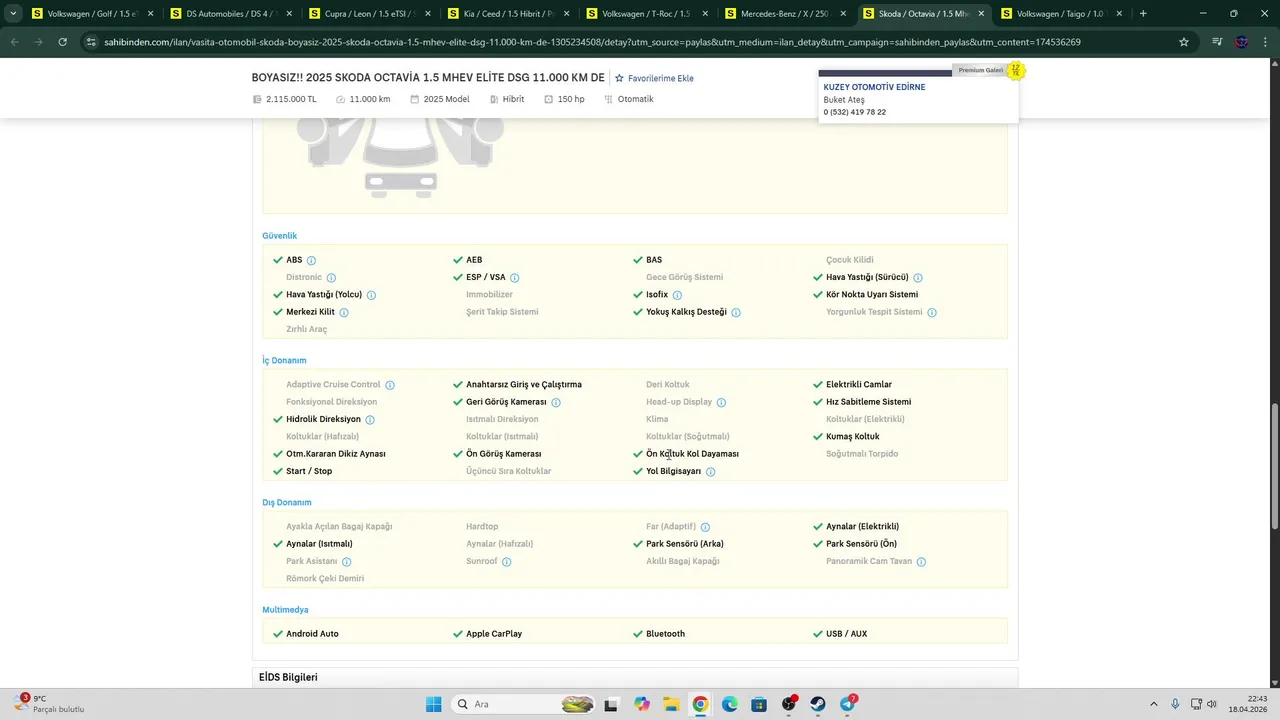Switch to Kia / Ceed tab
This screenshot has width=1280, height=720.
506,14
